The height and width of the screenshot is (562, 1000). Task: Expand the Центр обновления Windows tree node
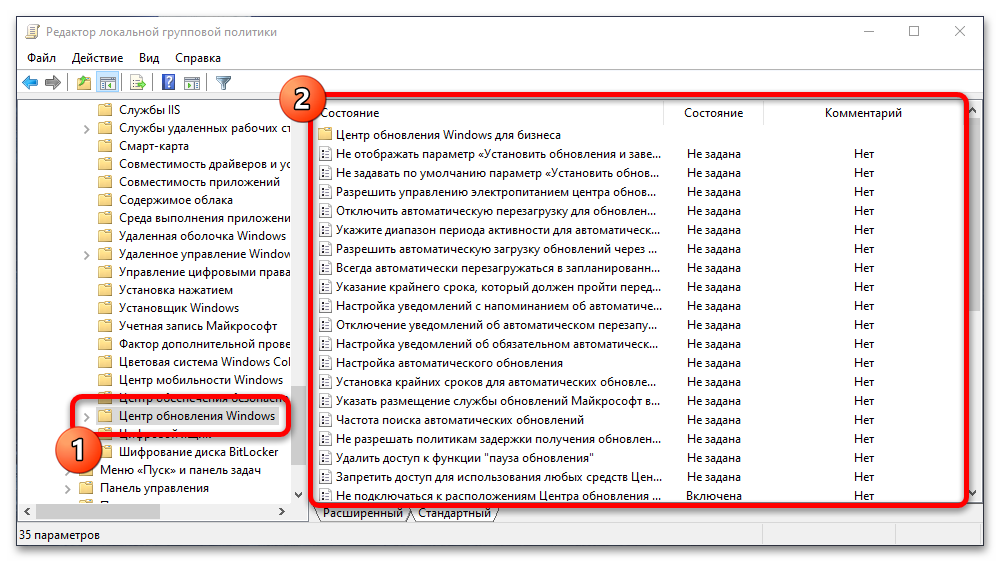pyautogui.click(x=86, y=417)
